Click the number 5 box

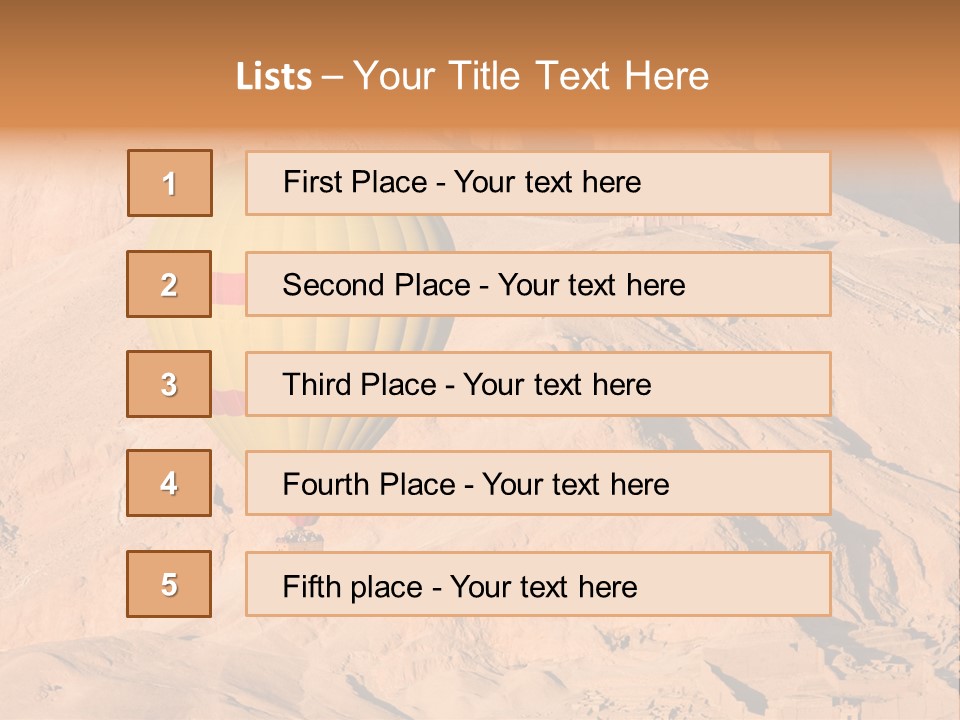pyautogui.click(x=169, y=584)
